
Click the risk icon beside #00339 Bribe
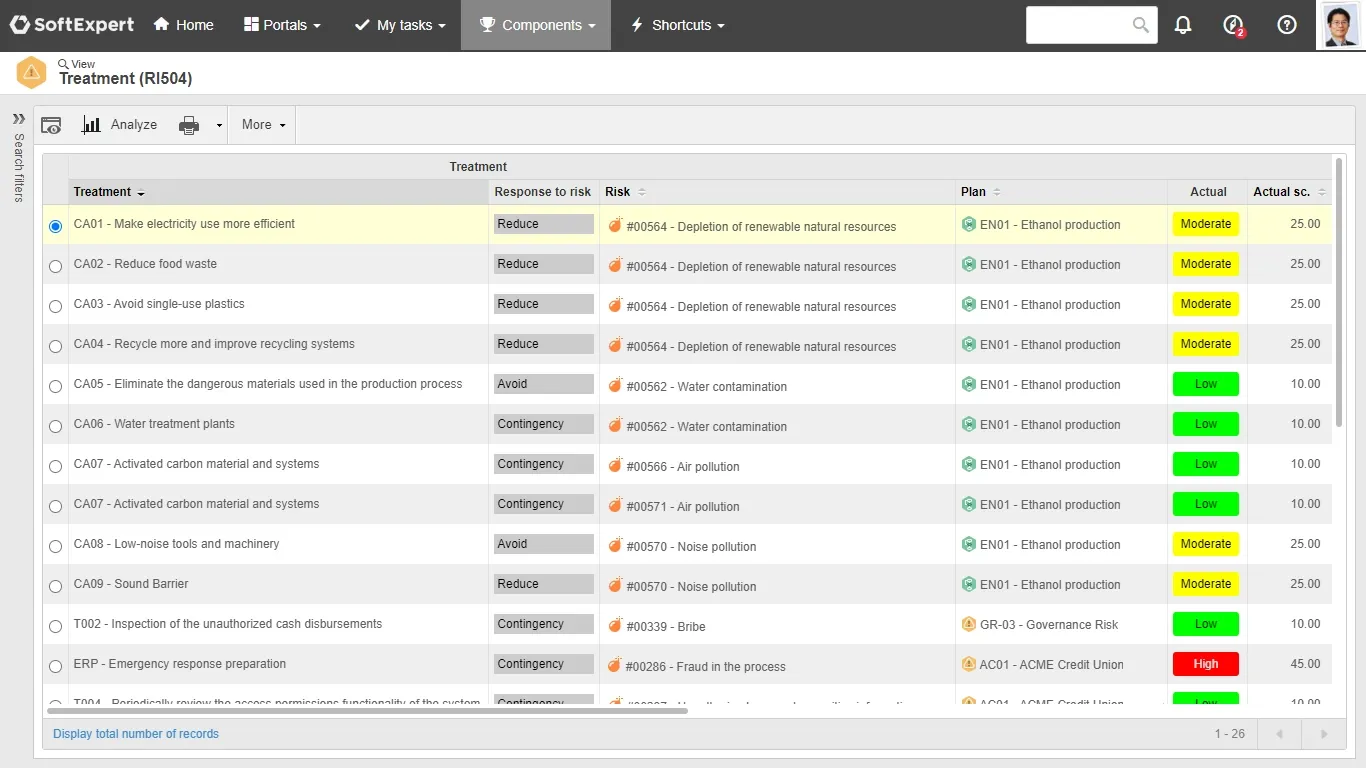click(x=615, y=624)
